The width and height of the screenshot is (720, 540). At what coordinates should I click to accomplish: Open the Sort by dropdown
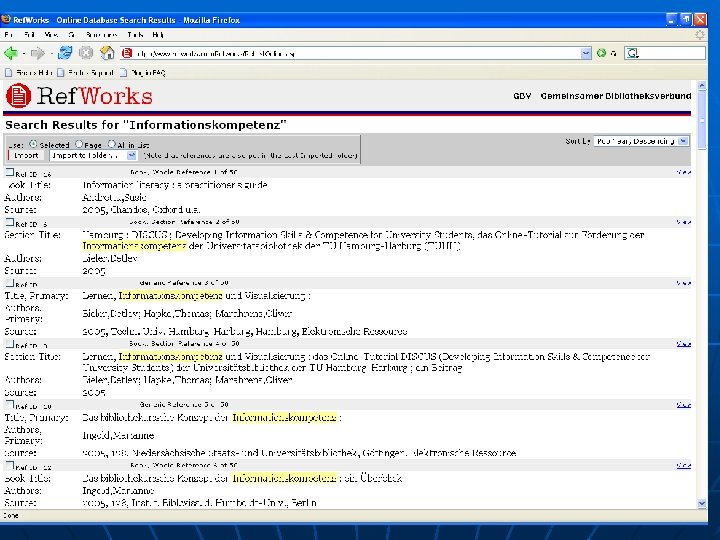pyautogui.click(x=641, y=141)
